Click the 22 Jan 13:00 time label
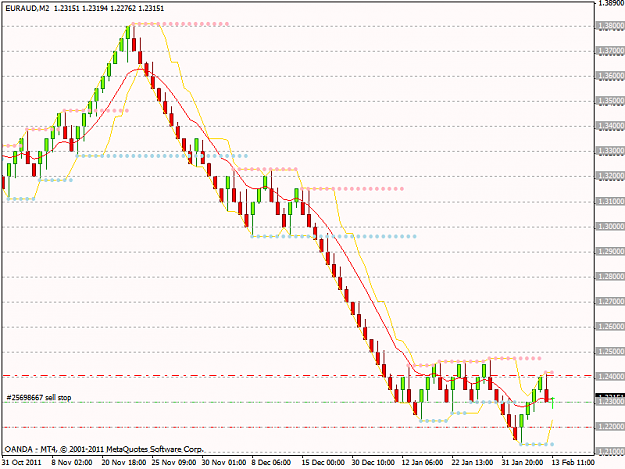Image resolution: width=625 pixels, height=469 pixels. (x=472, y=462)
